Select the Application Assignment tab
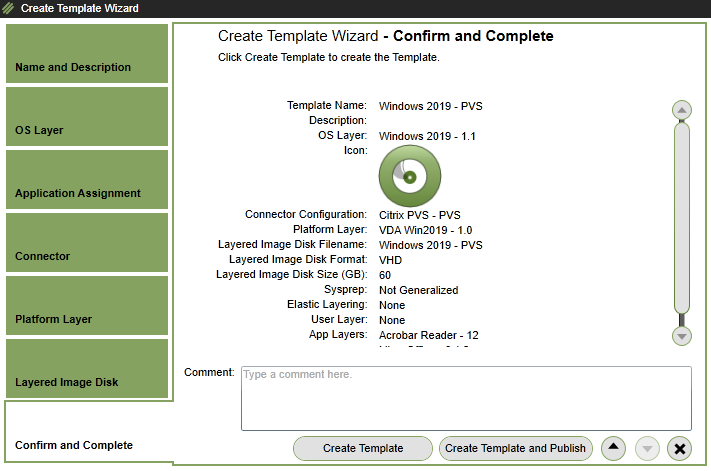The width and height of the screenshot is (711, 471). point(87,180)
